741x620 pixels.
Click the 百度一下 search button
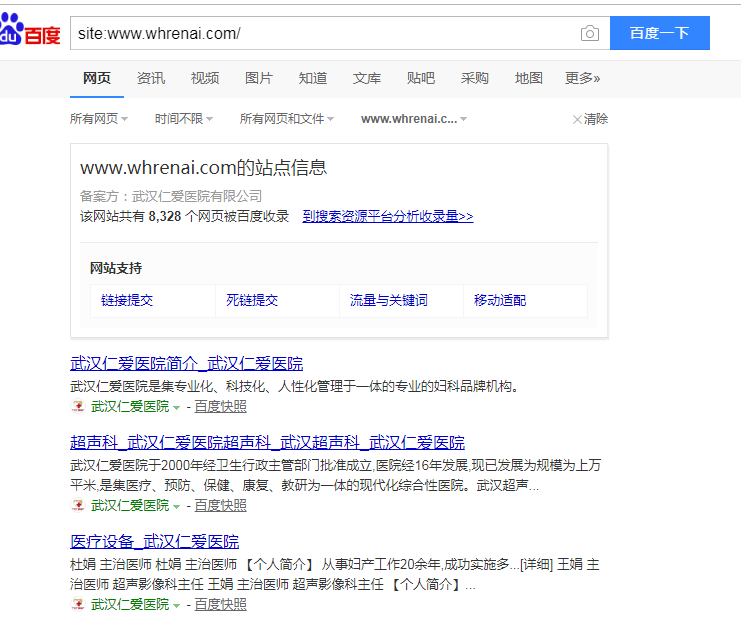tap(660, 33)
